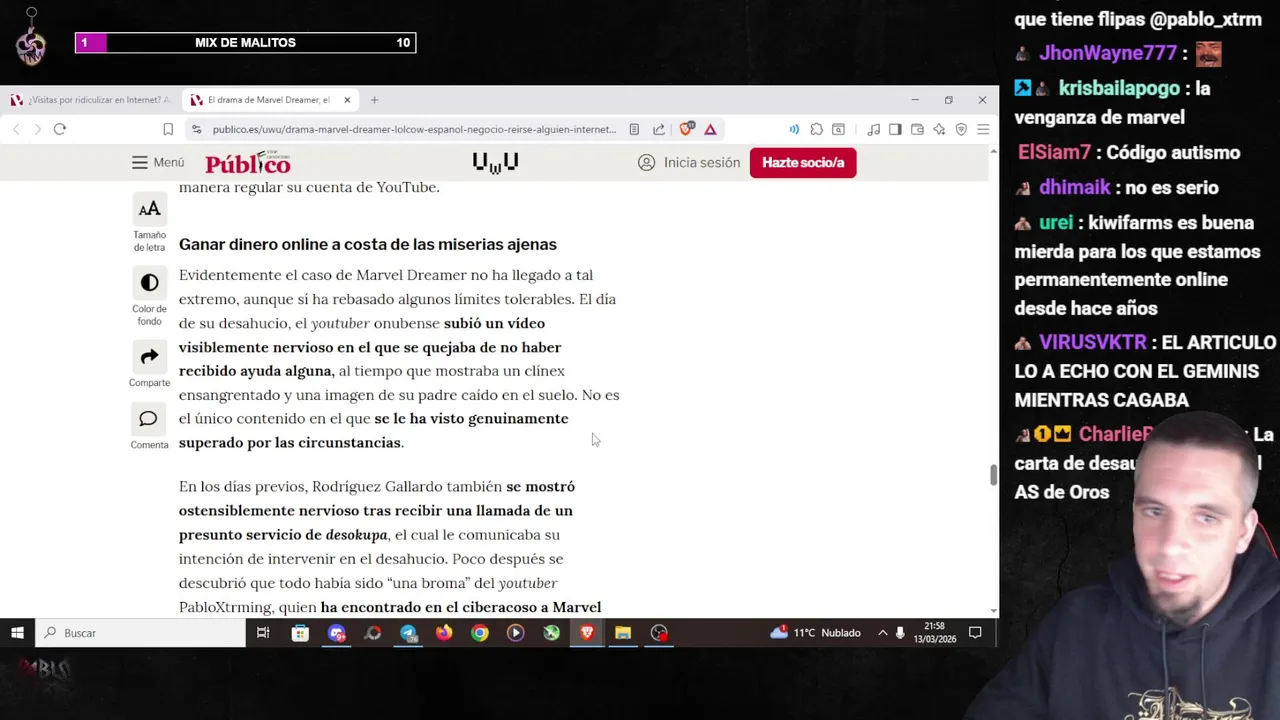Open the notification center icon

(x=975, y=632)
